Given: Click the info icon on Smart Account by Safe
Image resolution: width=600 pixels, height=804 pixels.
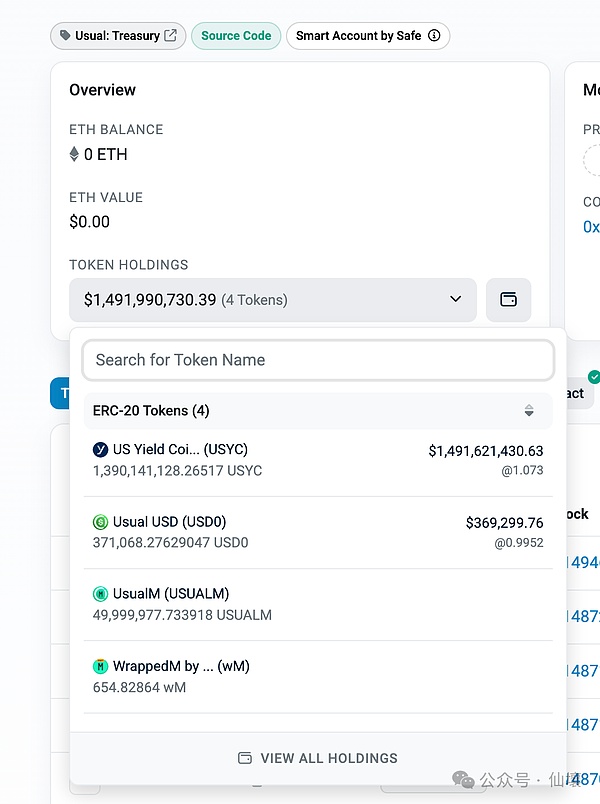Looking at the screenshot, I should coord(434,36).
